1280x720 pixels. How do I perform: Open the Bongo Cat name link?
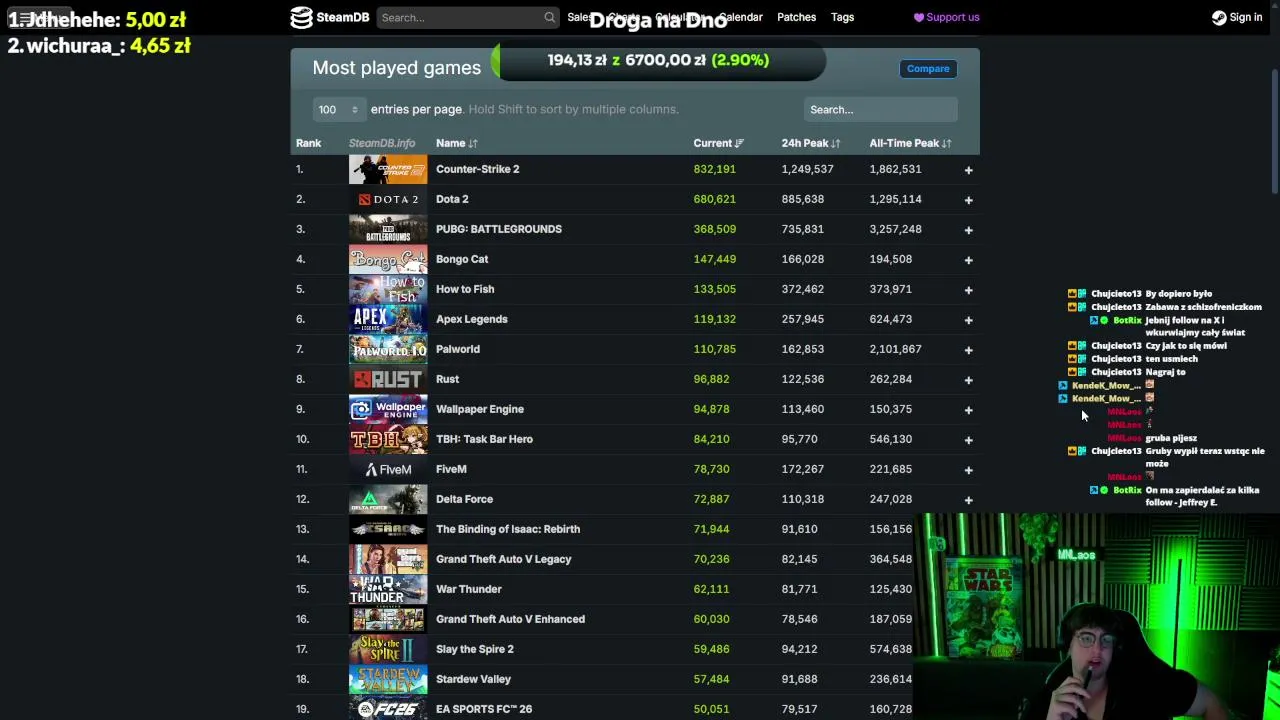(462, 259)
